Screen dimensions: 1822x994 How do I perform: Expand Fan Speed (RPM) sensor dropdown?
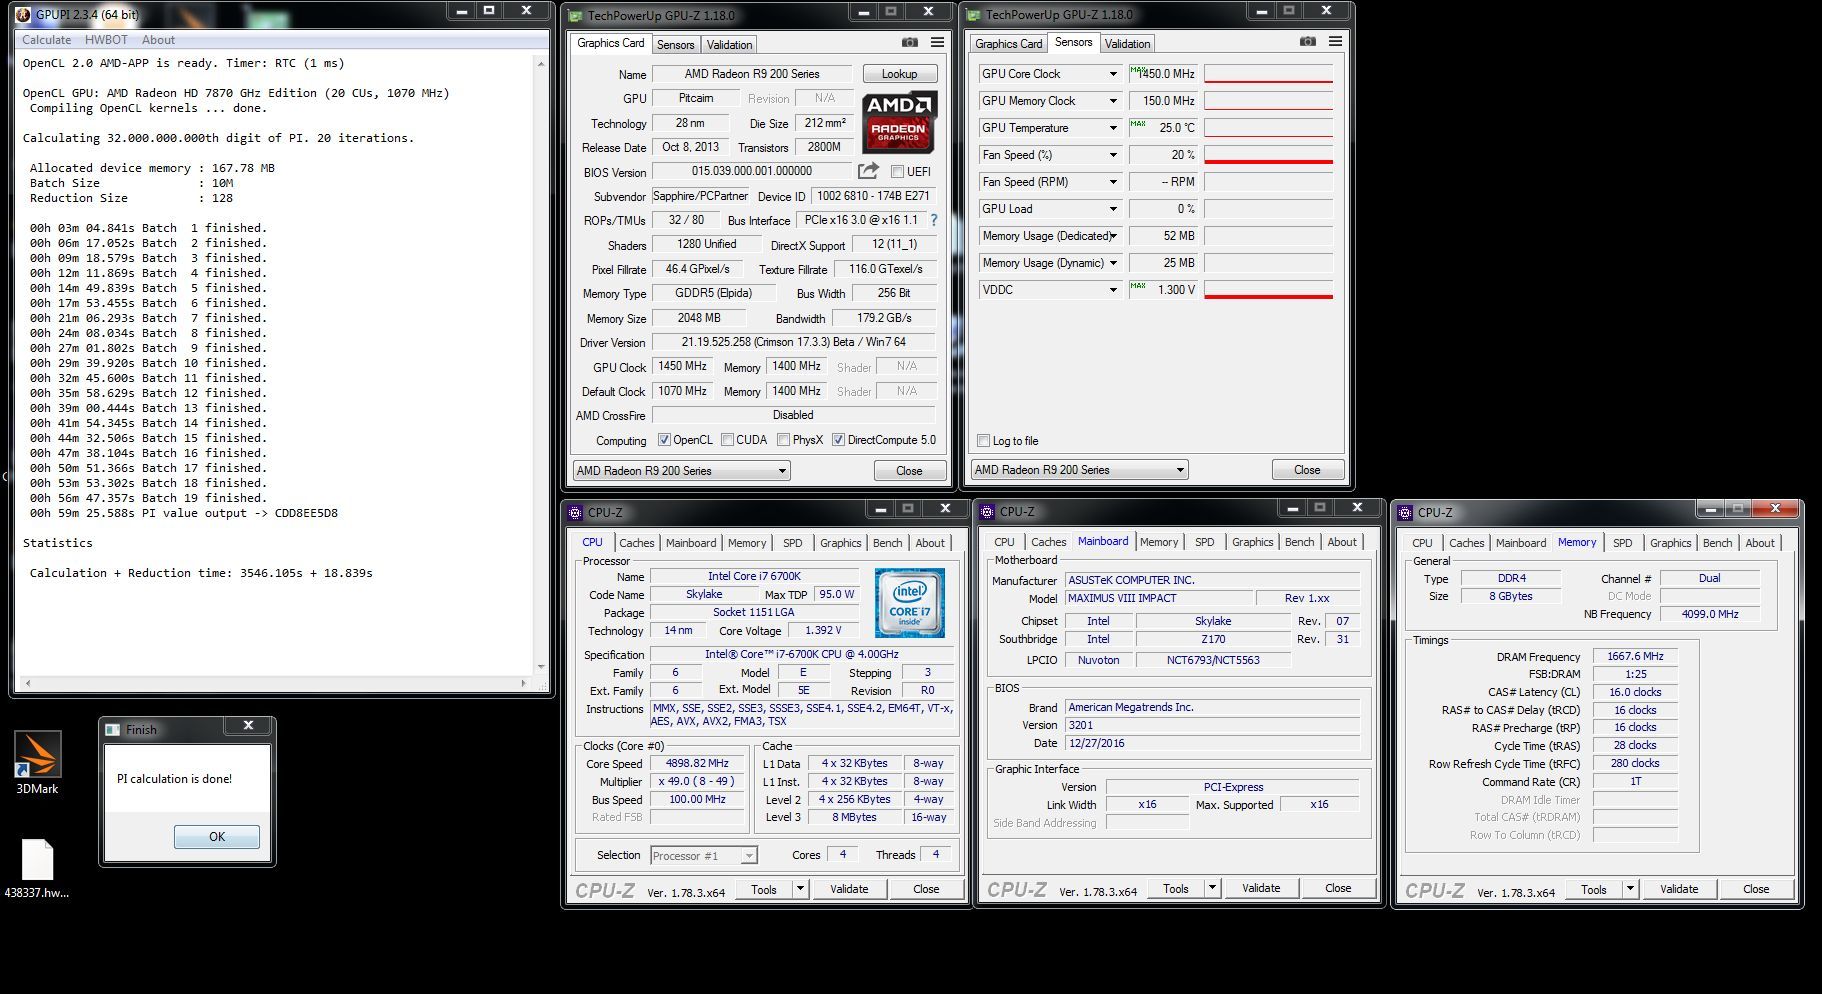pyautogui.click(x=1112, y=182)
